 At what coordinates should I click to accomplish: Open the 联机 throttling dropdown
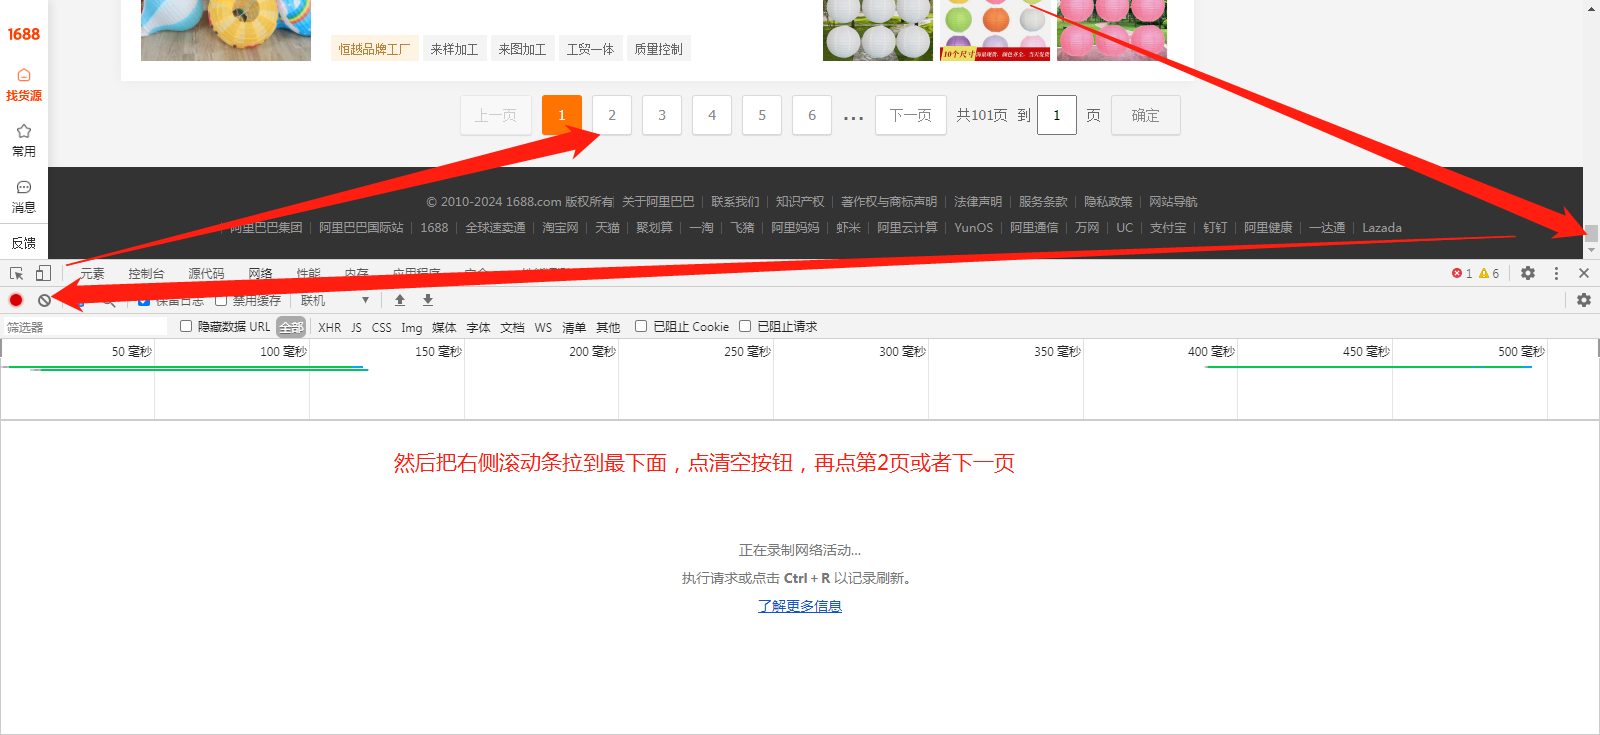click(335, 300)
